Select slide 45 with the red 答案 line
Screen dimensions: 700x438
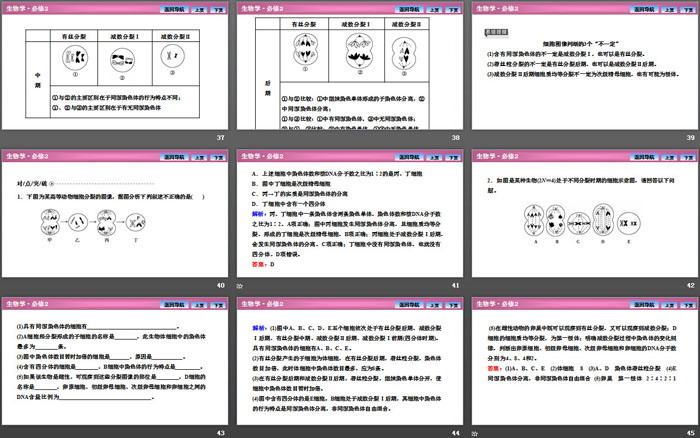[x=585, y=361]
